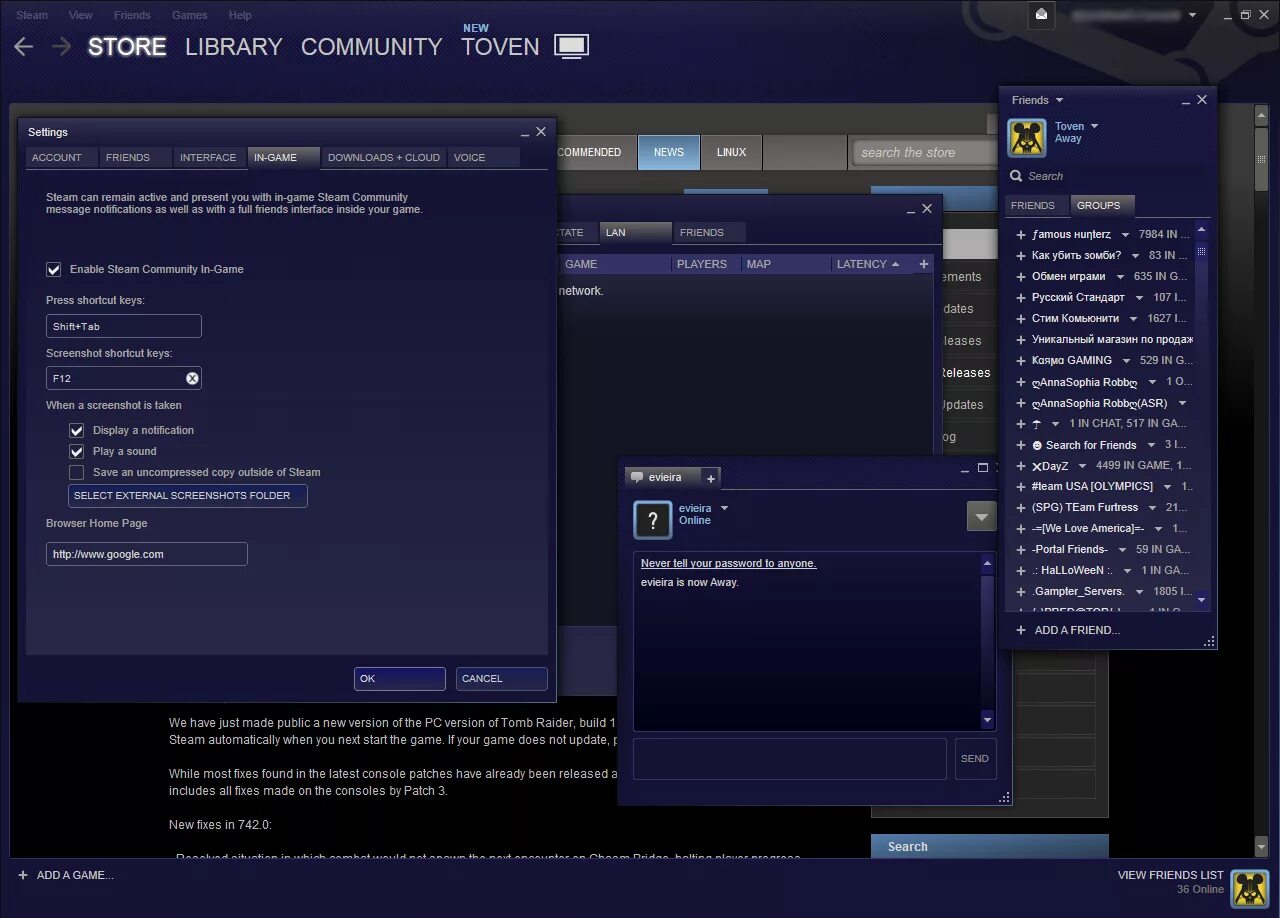The width and height of the screenshot is (1280, 918).
Task: Click the Press shortcut keys Shift+Tab field
Action: point(124,326)
